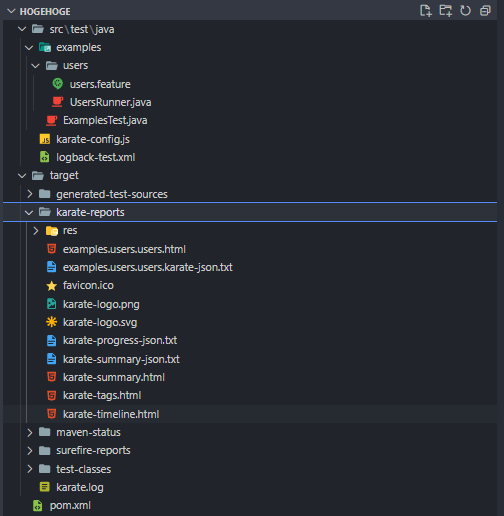
Task: Click the log file icon beside karate.log
Action: (x=45, y=487)
